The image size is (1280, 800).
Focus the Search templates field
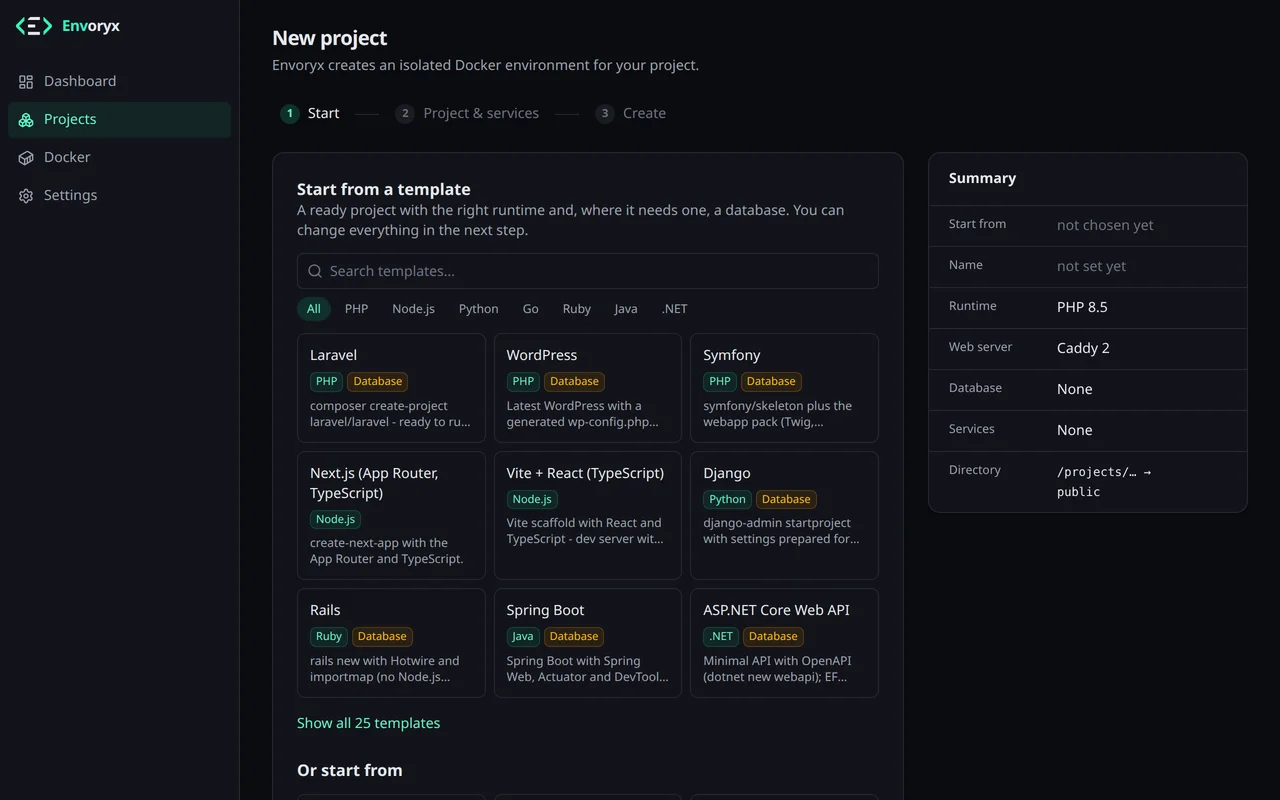click(x=588, y=271)
